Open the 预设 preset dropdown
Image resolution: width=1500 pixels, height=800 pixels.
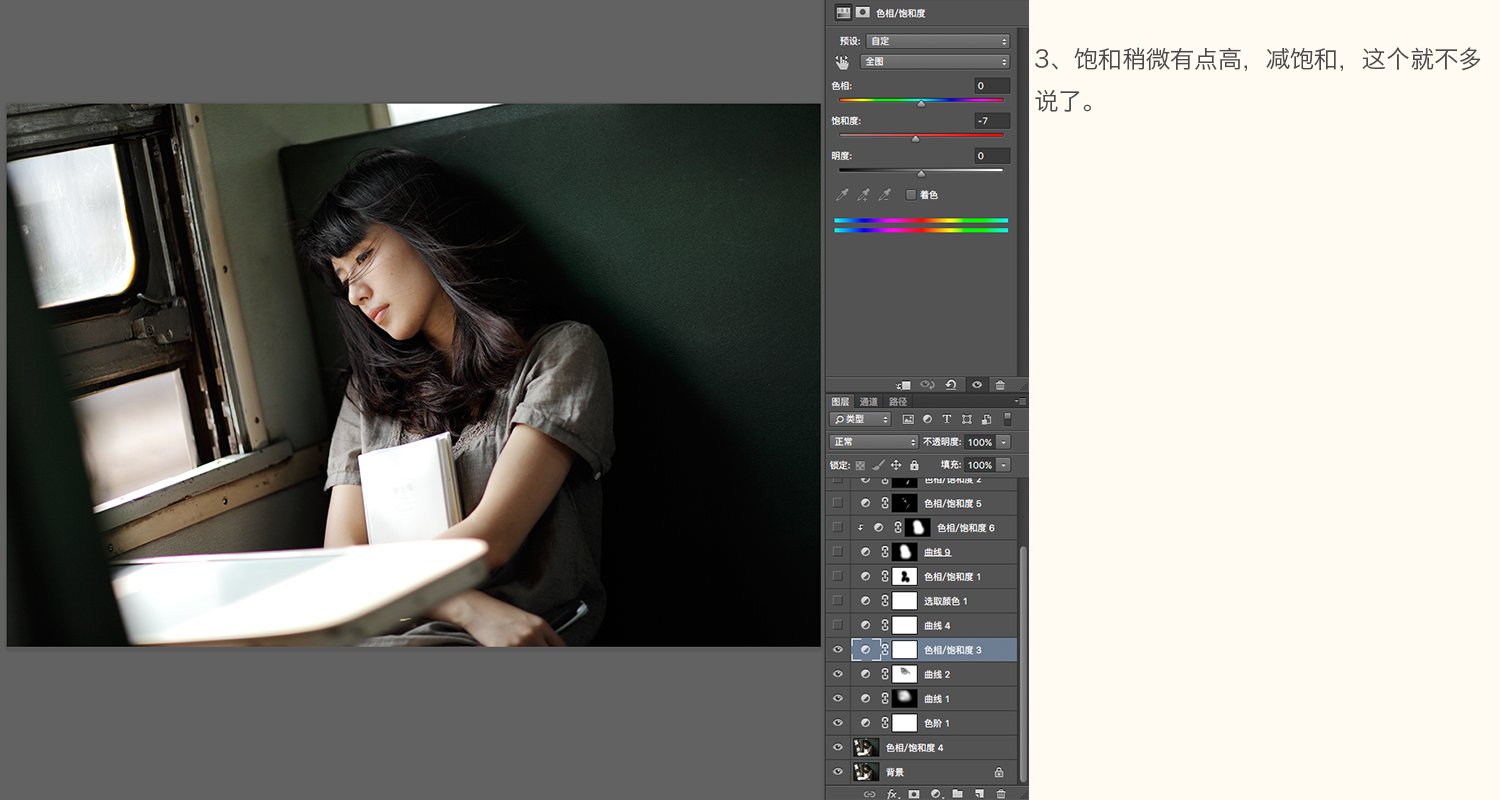click(x=938, y=41)
